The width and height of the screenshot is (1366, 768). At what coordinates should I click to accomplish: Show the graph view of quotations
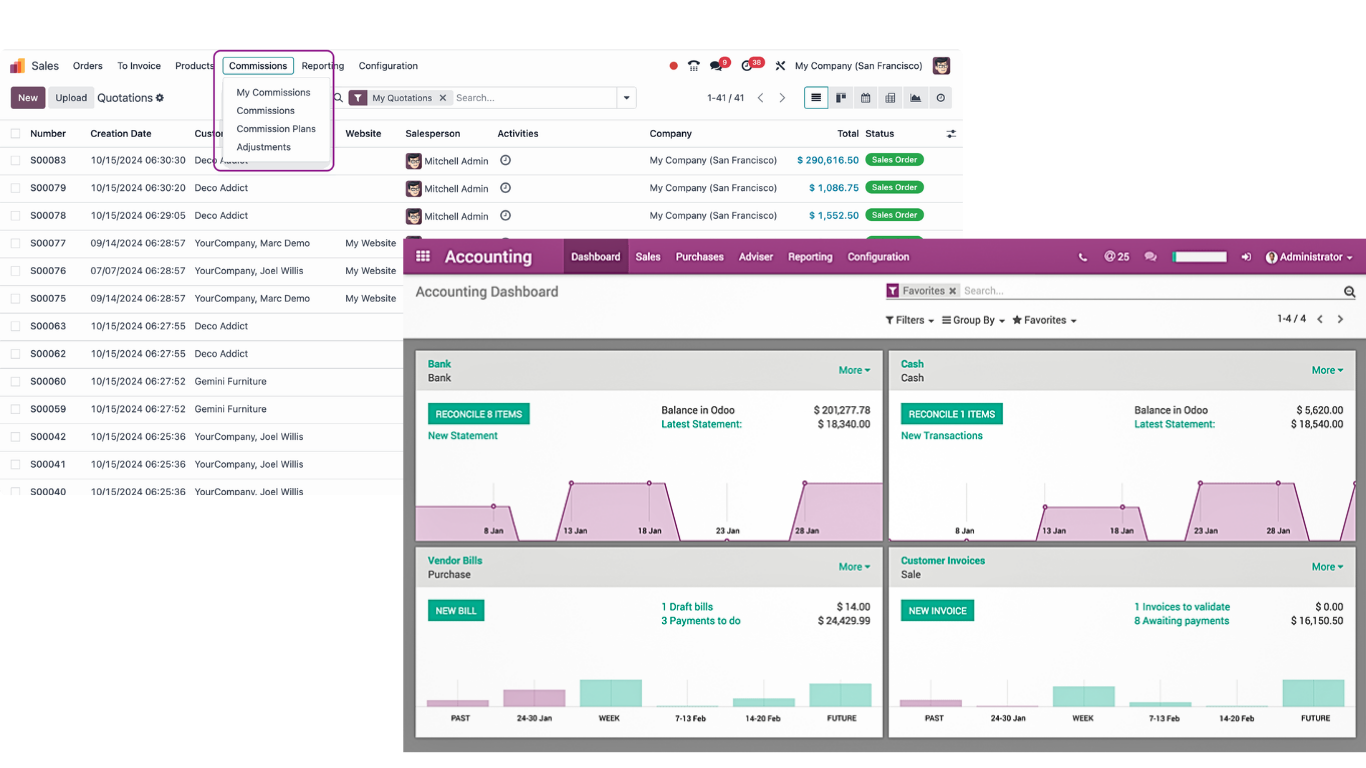click(915, 98)
